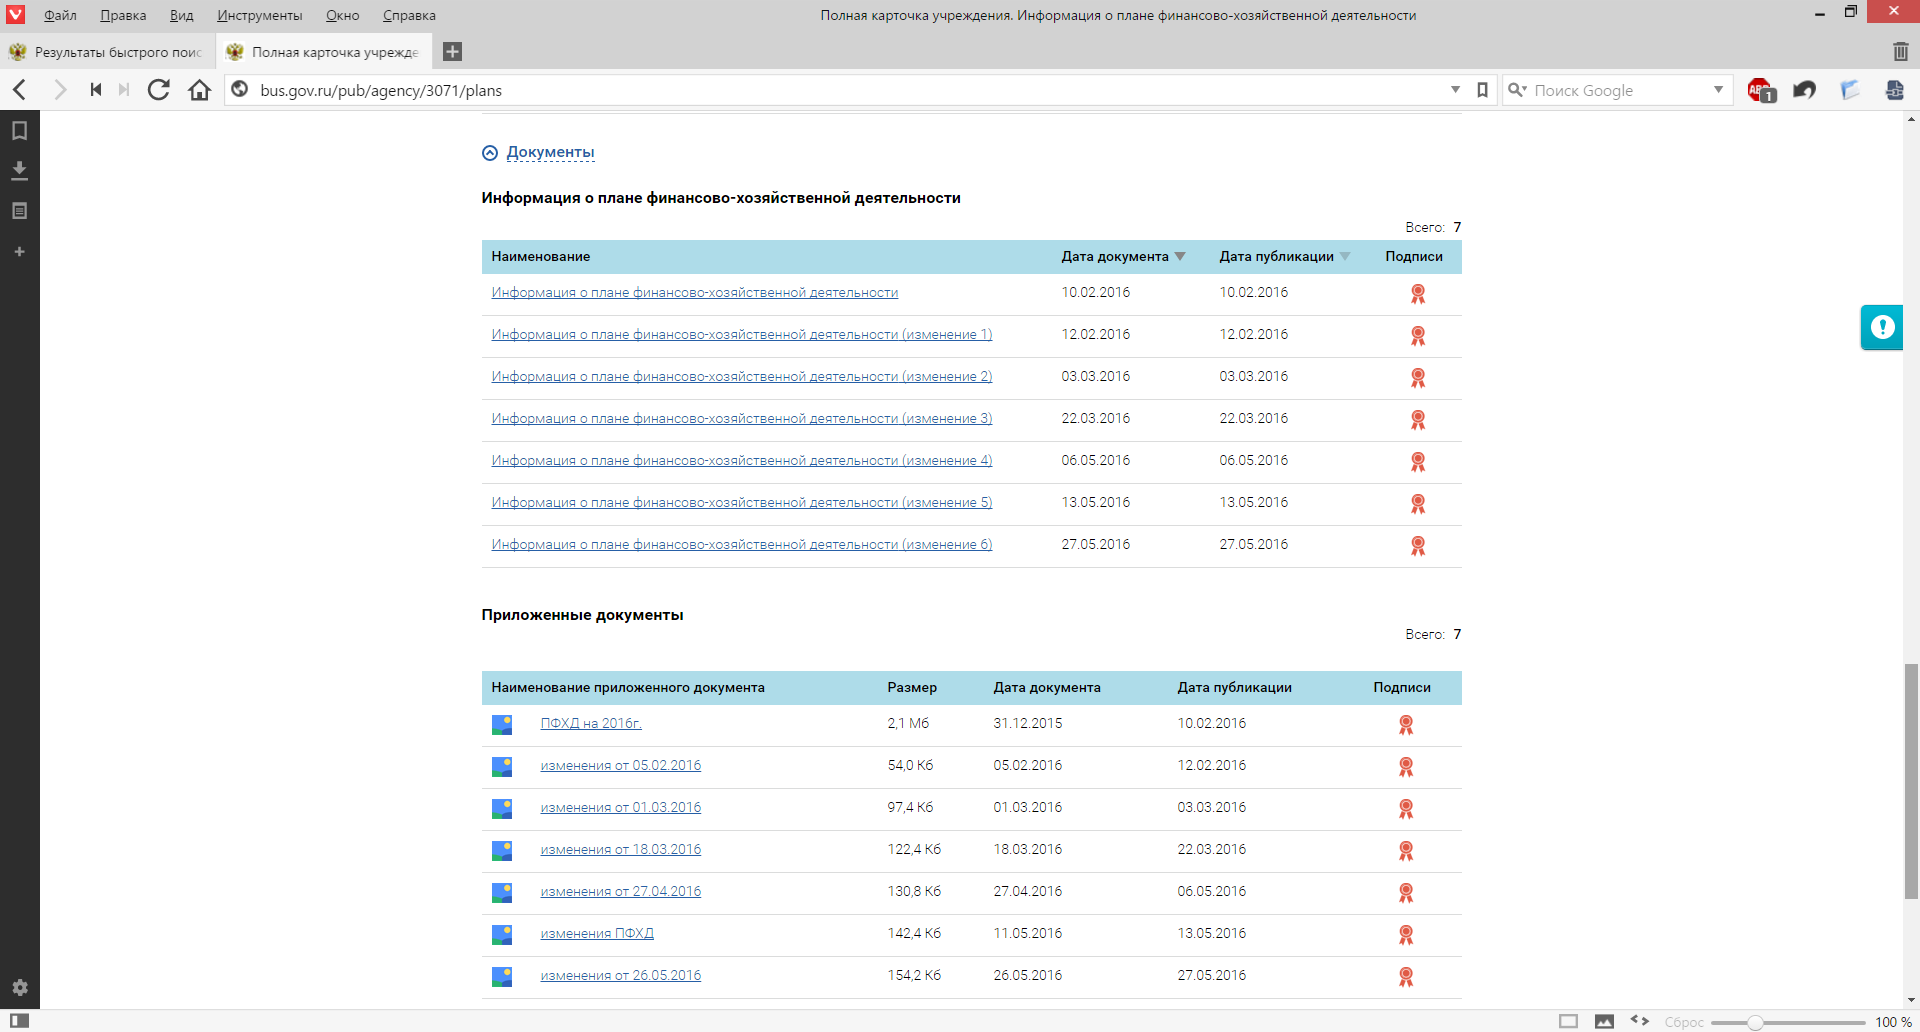The image size is (1920, 1032).
Task: Click the browser forward arrow
Action: pos(60,90)
